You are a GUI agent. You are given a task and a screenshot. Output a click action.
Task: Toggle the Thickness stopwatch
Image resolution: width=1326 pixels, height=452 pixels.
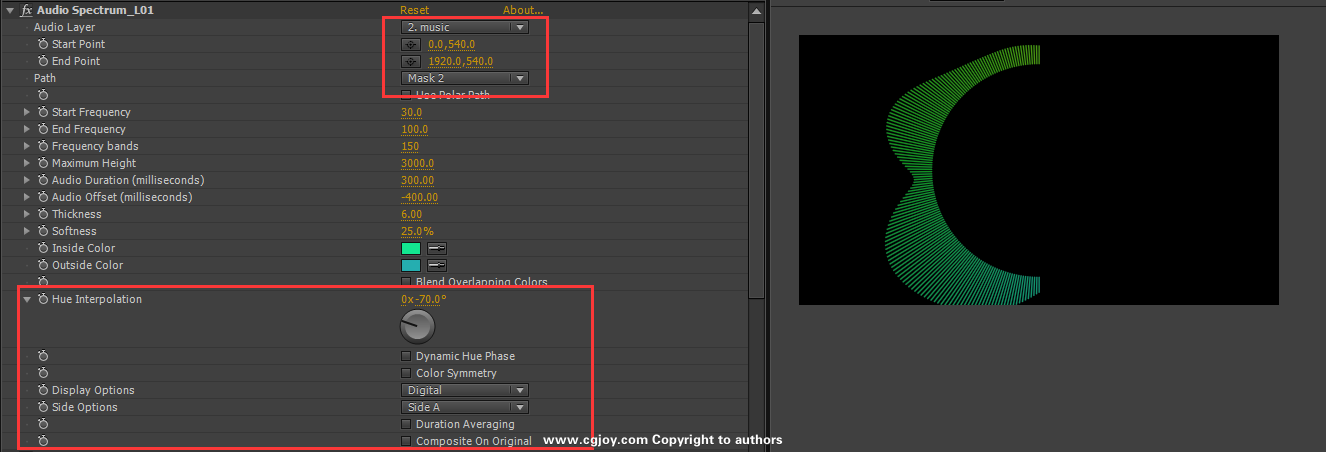pyautogui.click(x=43, y=214)
